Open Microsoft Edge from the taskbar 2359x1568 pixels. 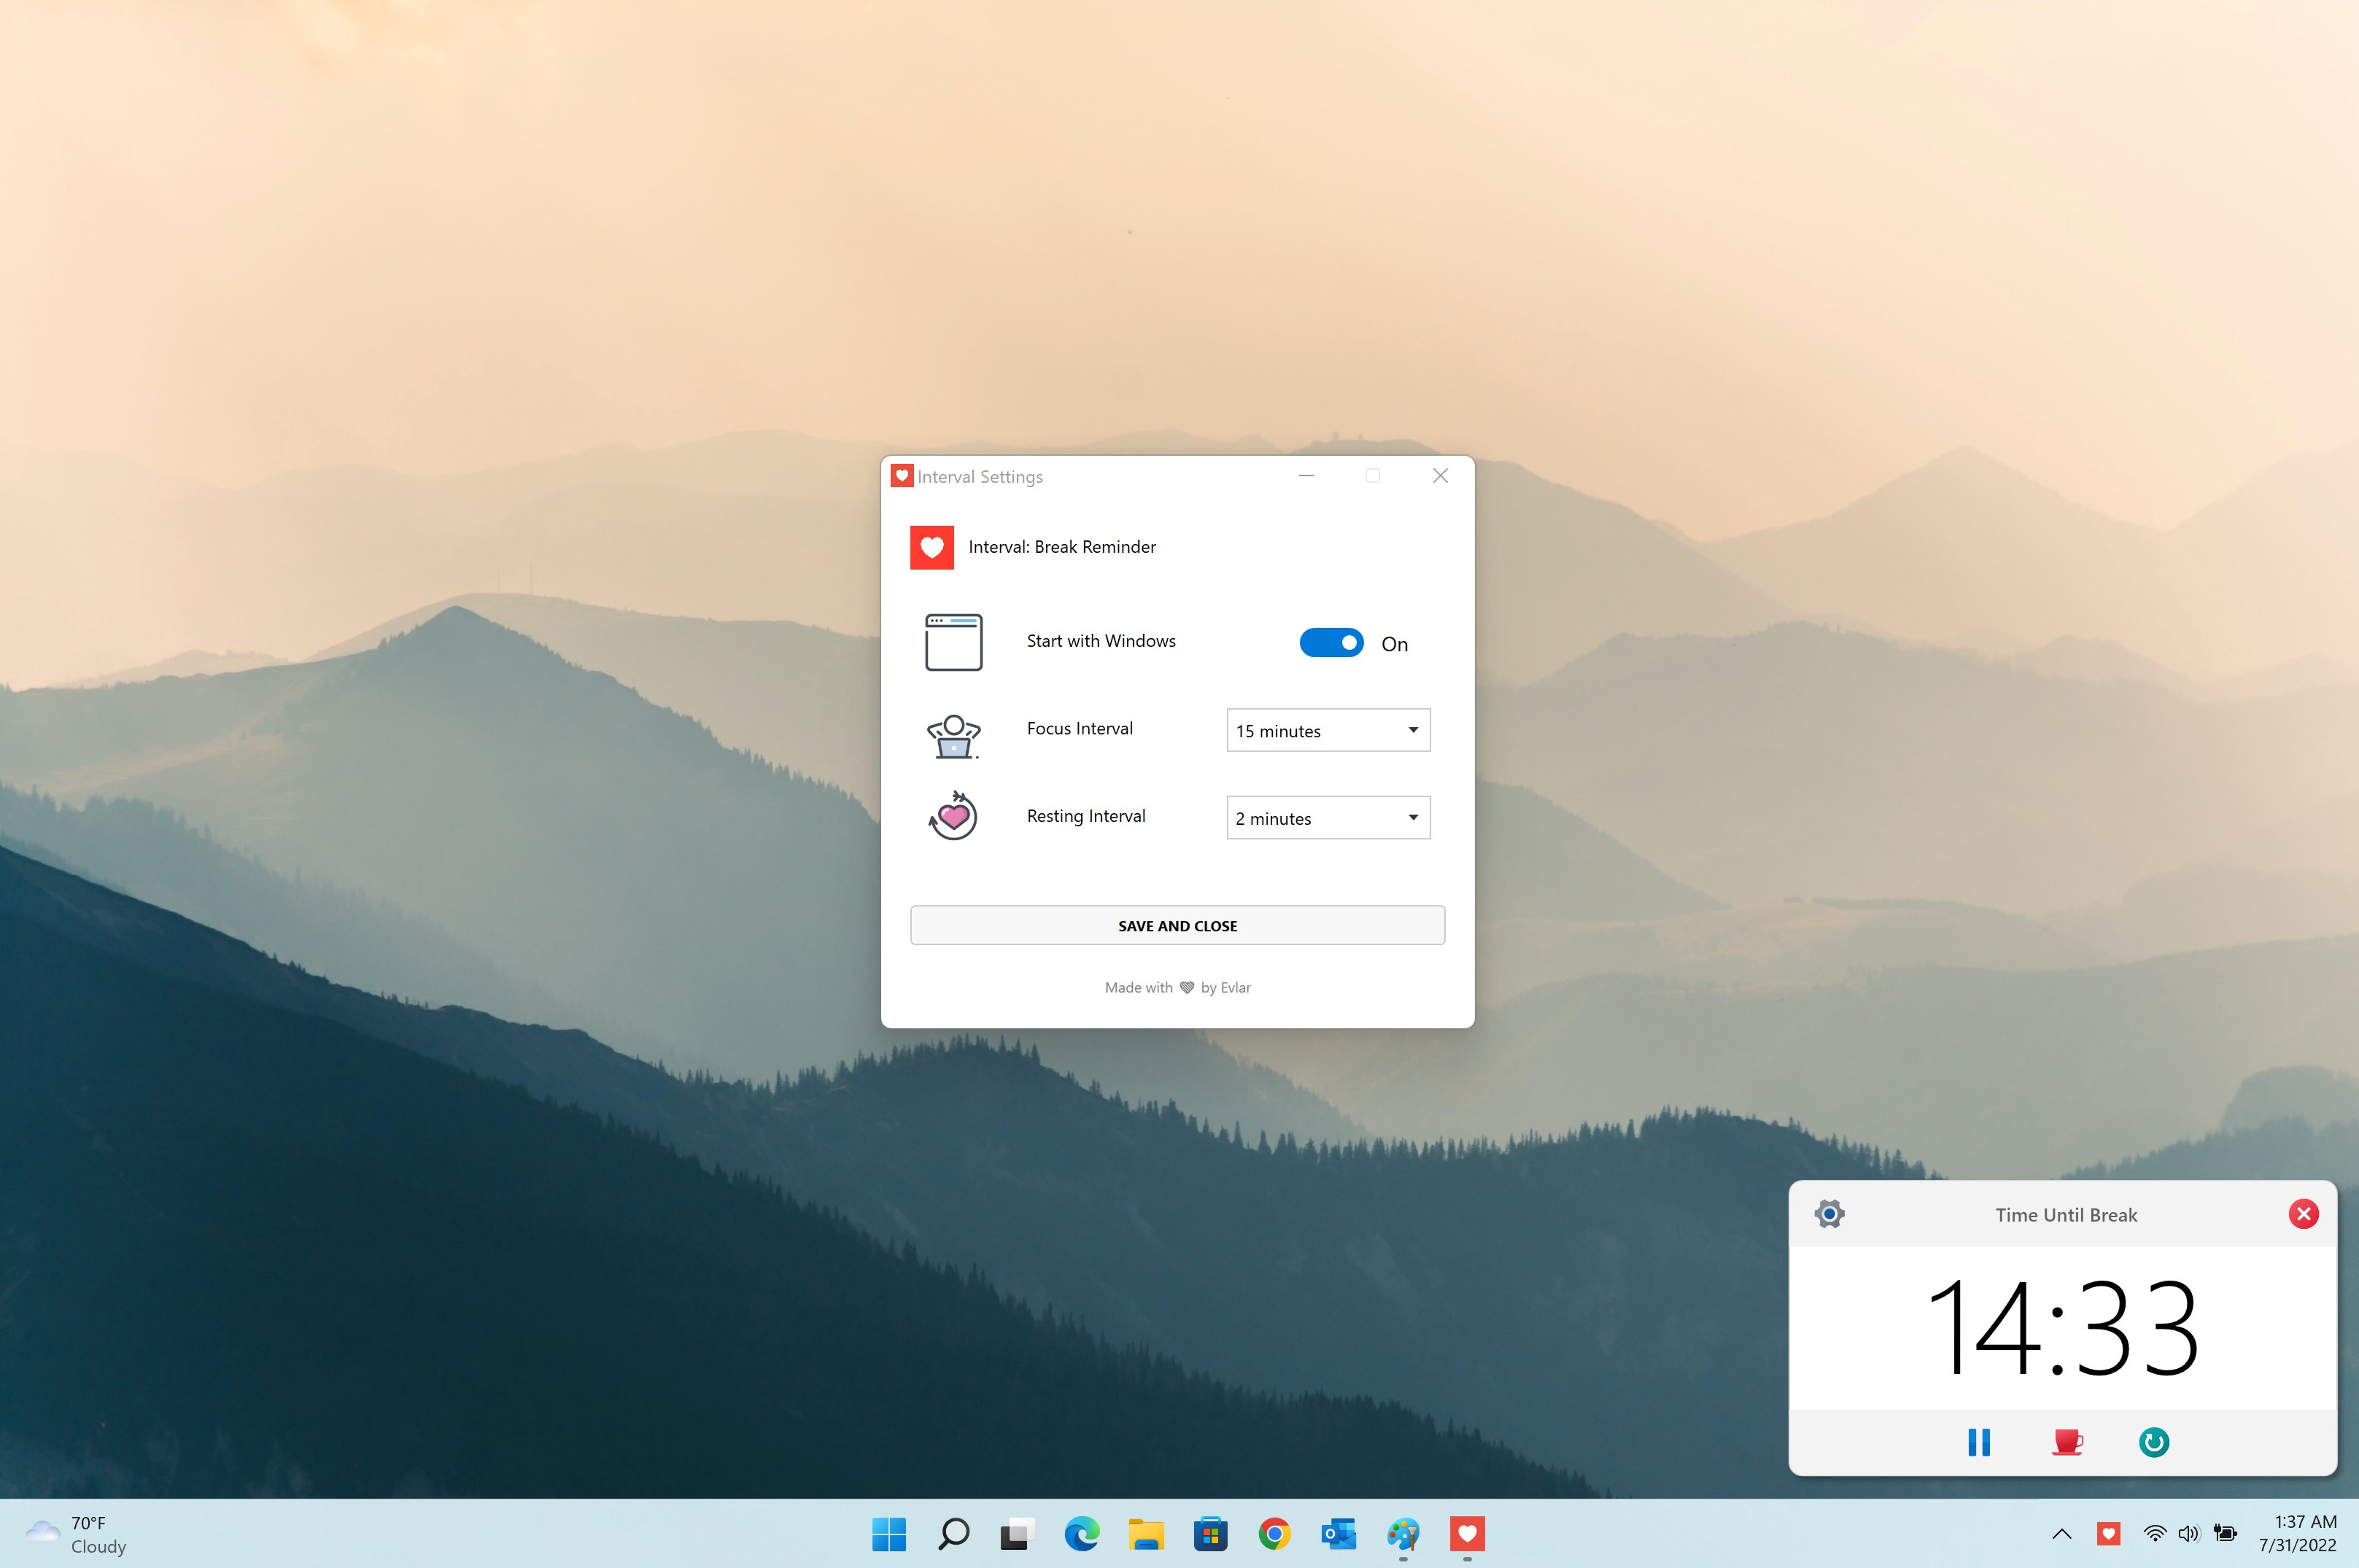point(1081,1534)
